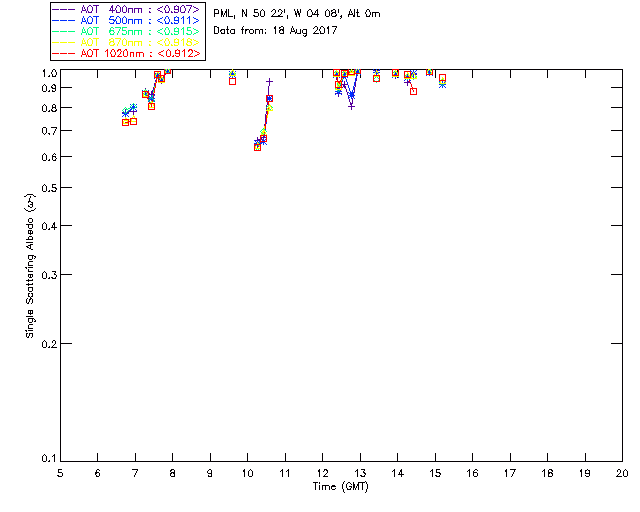The width and height of the screenshot is (640, 512).
Task: Select the 'Data from: 18 Aug 2017' text
Action: click(276, 31)
